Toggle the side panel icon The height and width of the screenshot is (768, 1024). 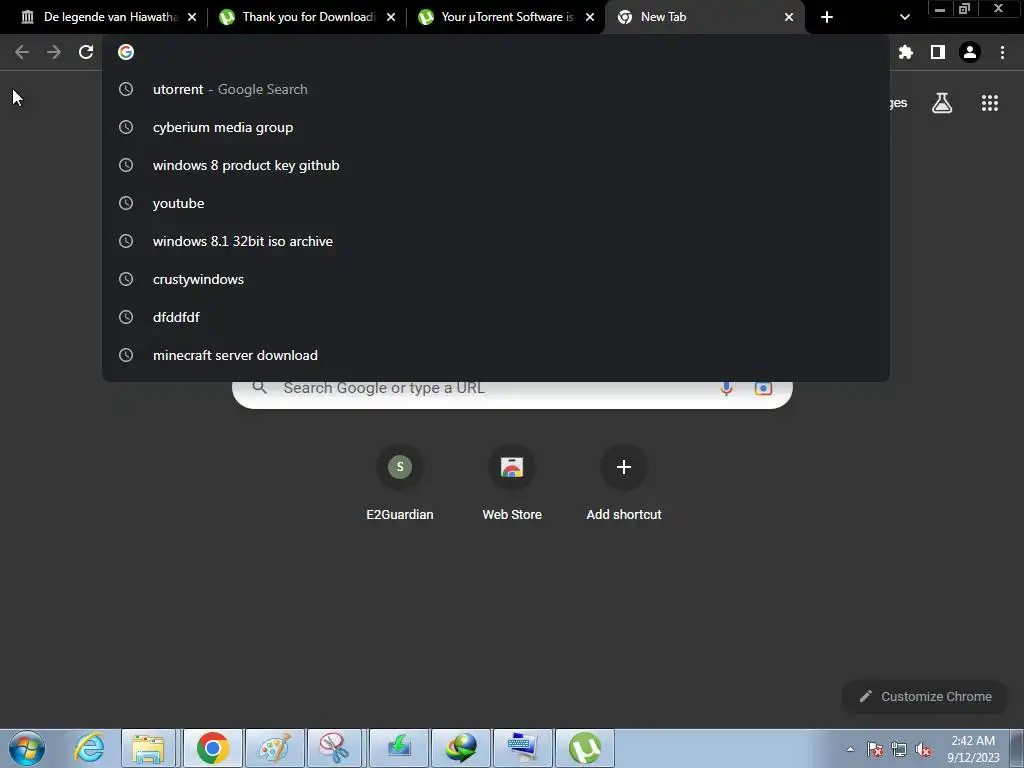pyautogui.click(x=938, y=52)
